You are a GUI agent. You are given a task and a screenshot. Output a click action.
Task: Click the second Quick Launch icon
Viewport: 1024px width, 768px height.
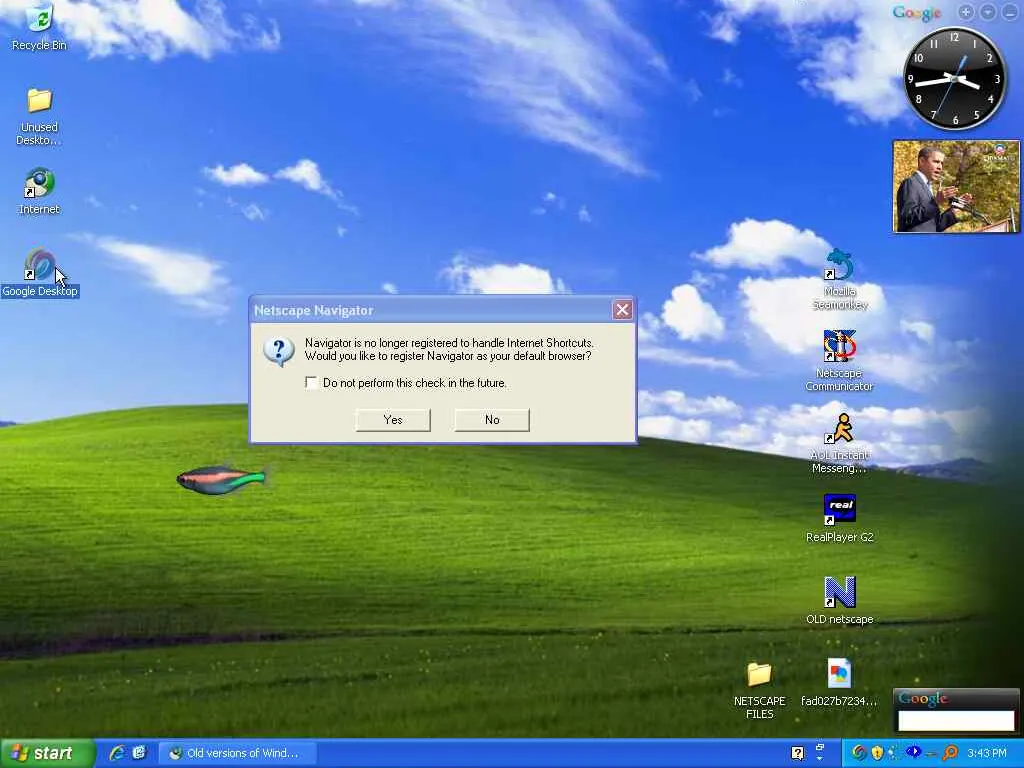pos(140,753)
